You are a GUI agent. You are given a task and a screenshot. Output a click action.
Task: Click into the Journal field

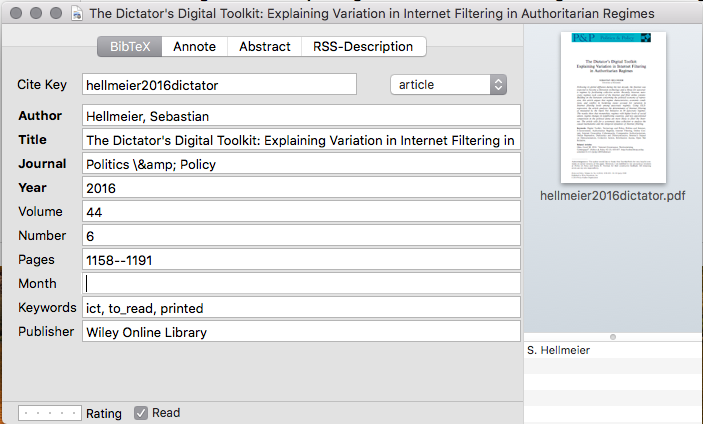(x=301, y=164)
